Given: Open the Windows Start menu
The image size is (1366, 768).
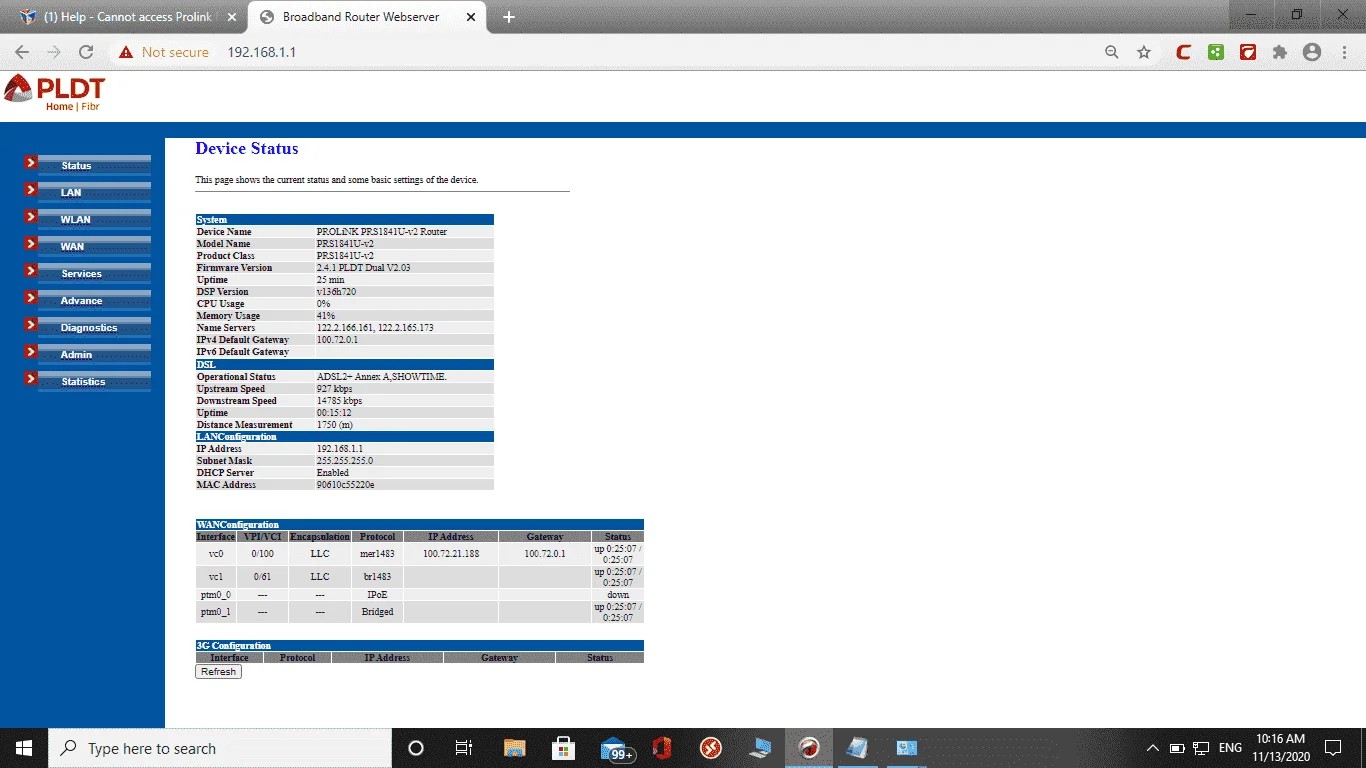Looking at the screenshot, I should click(x=24, y=748).
